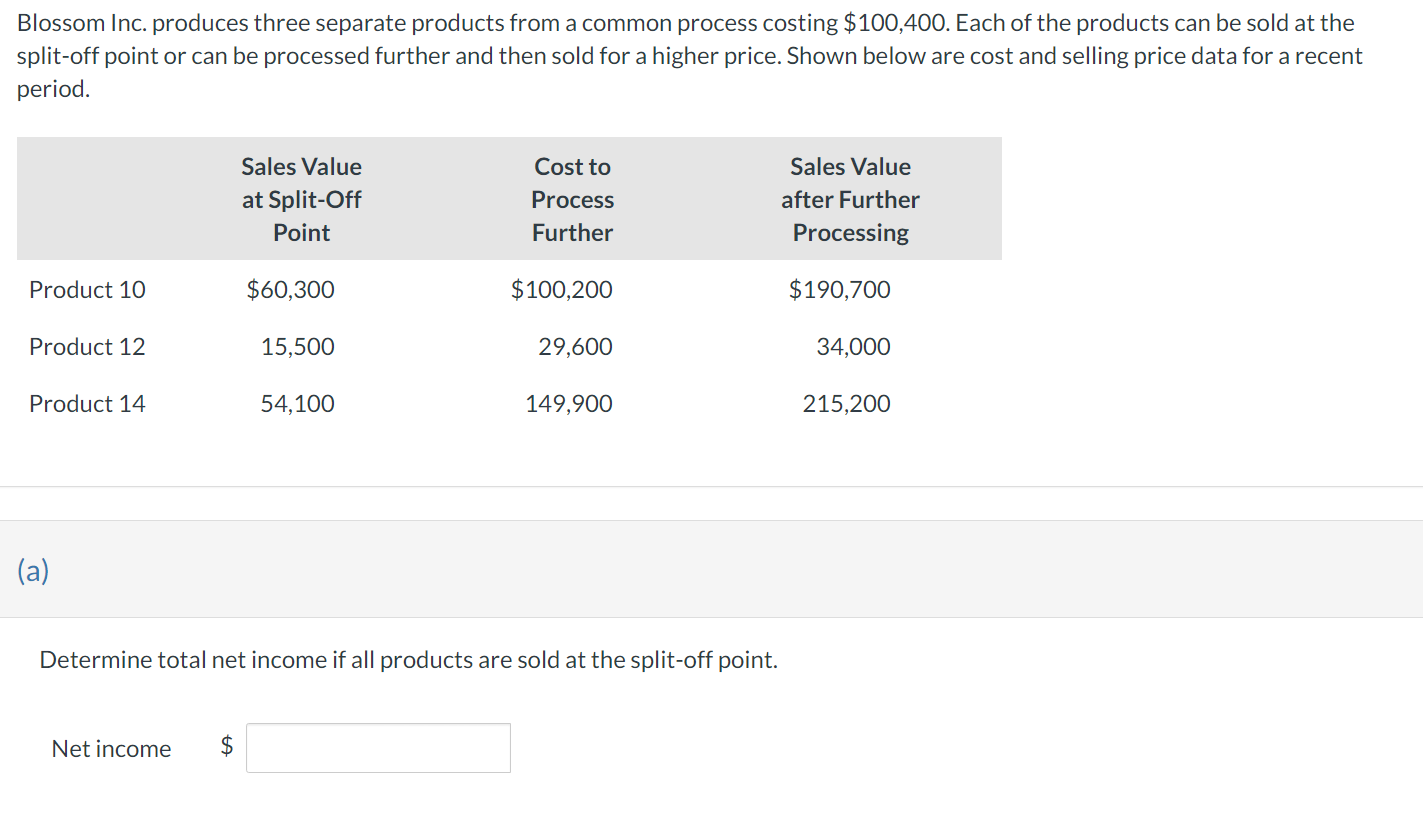Click the Cost to Process Further header
The width and height of the screenshot is (1423, 814).
[x=573, y=199]
